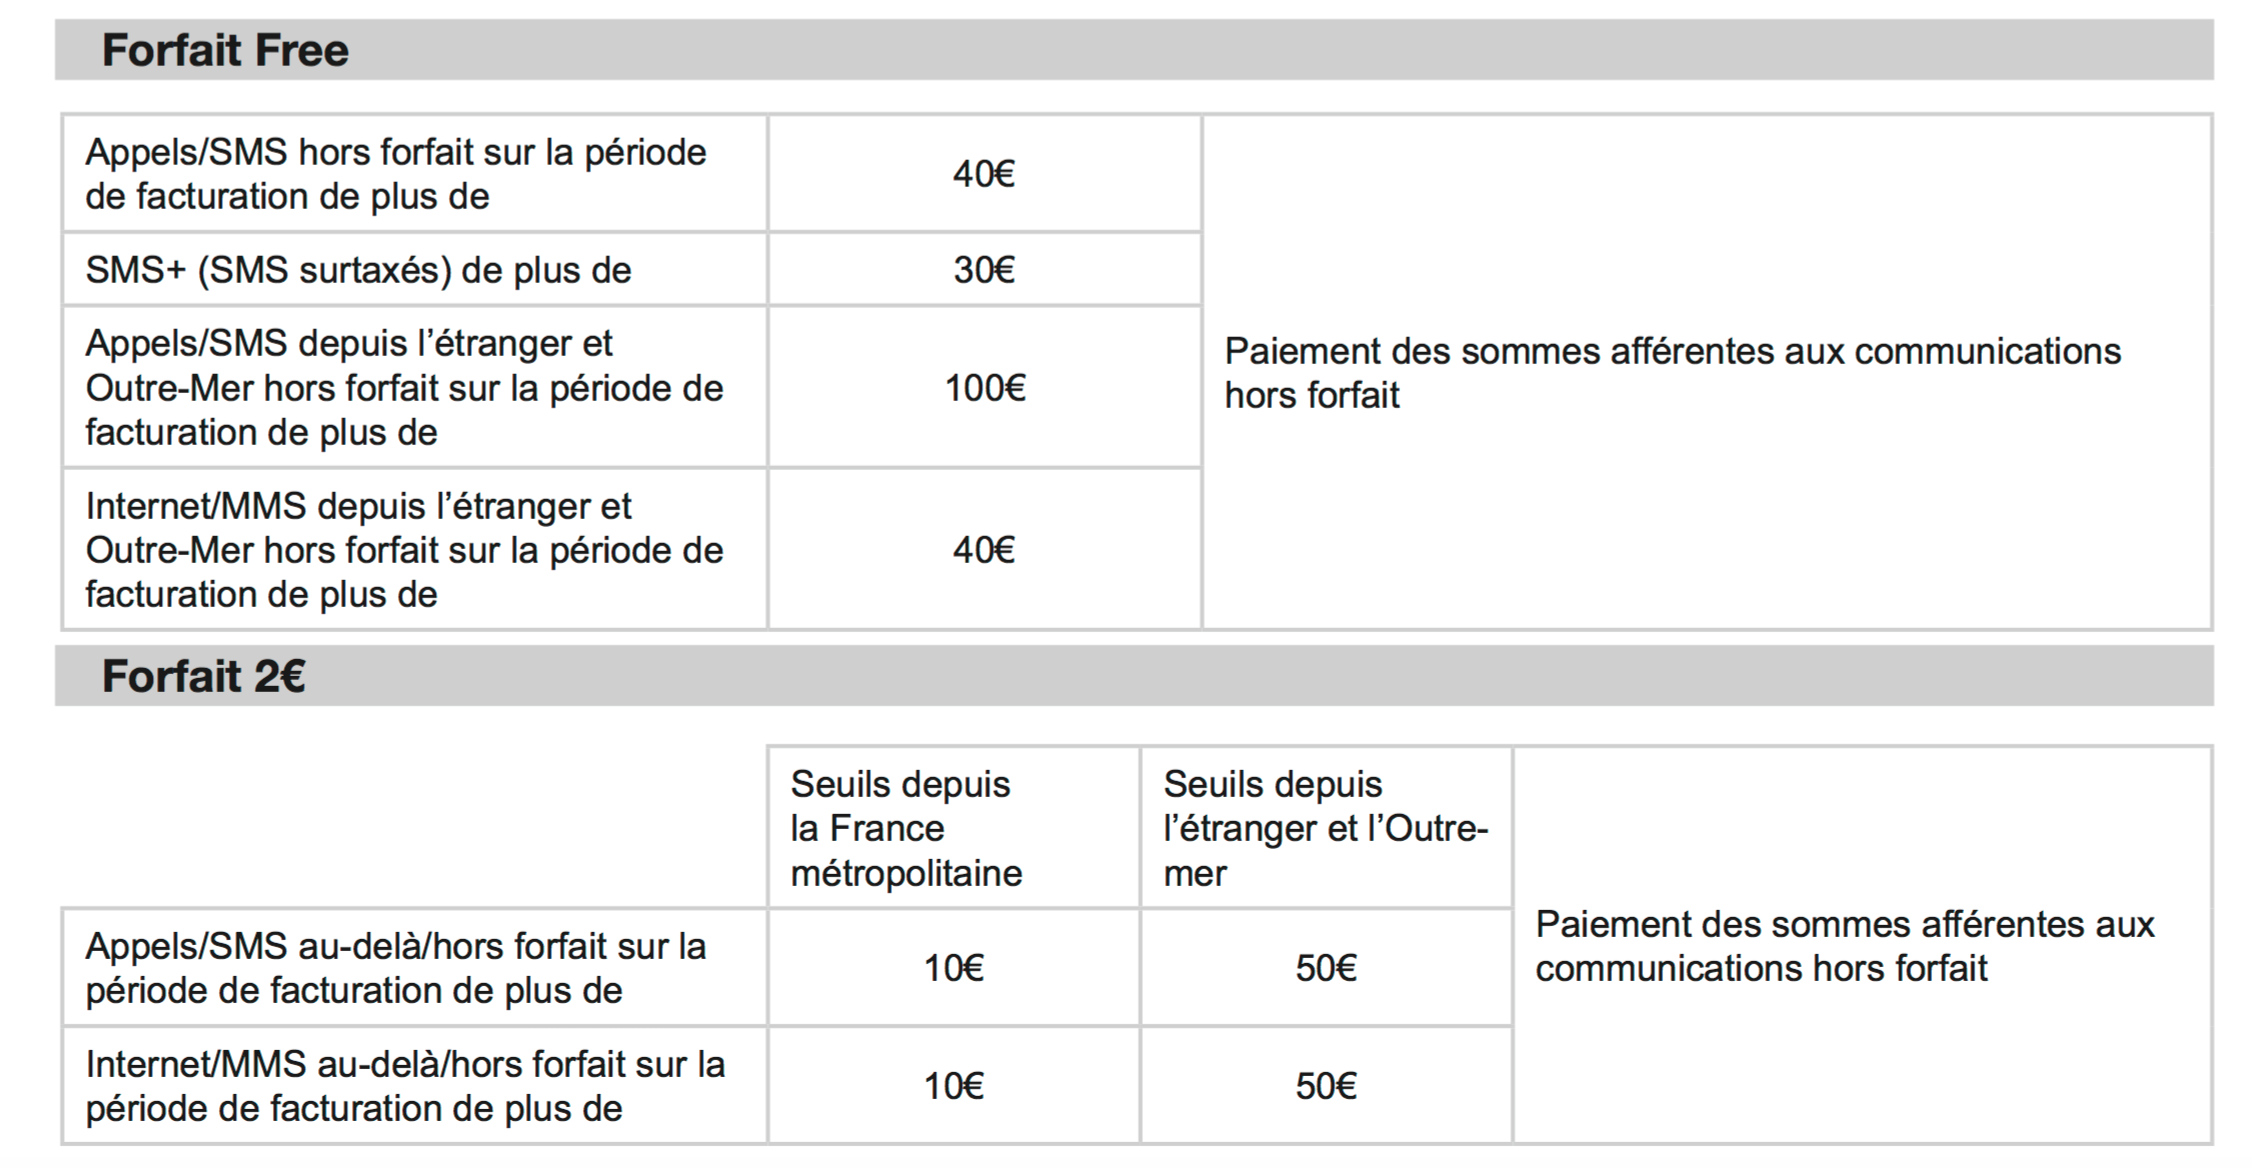The image size is (2252, 1168).
Task: Select the Internet/MMS depuis l'étranger row label
Action: tap(404, 550)
